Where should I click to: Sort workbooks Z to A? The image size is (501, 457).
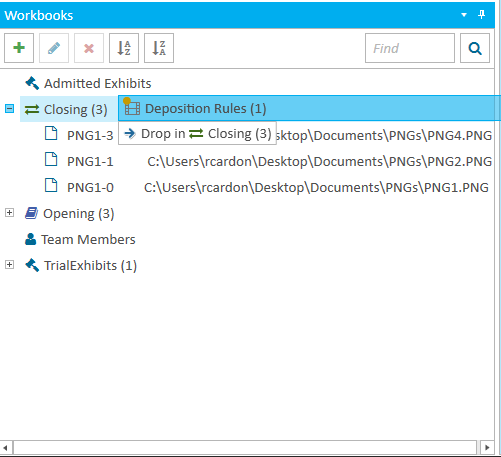[159, 48]
